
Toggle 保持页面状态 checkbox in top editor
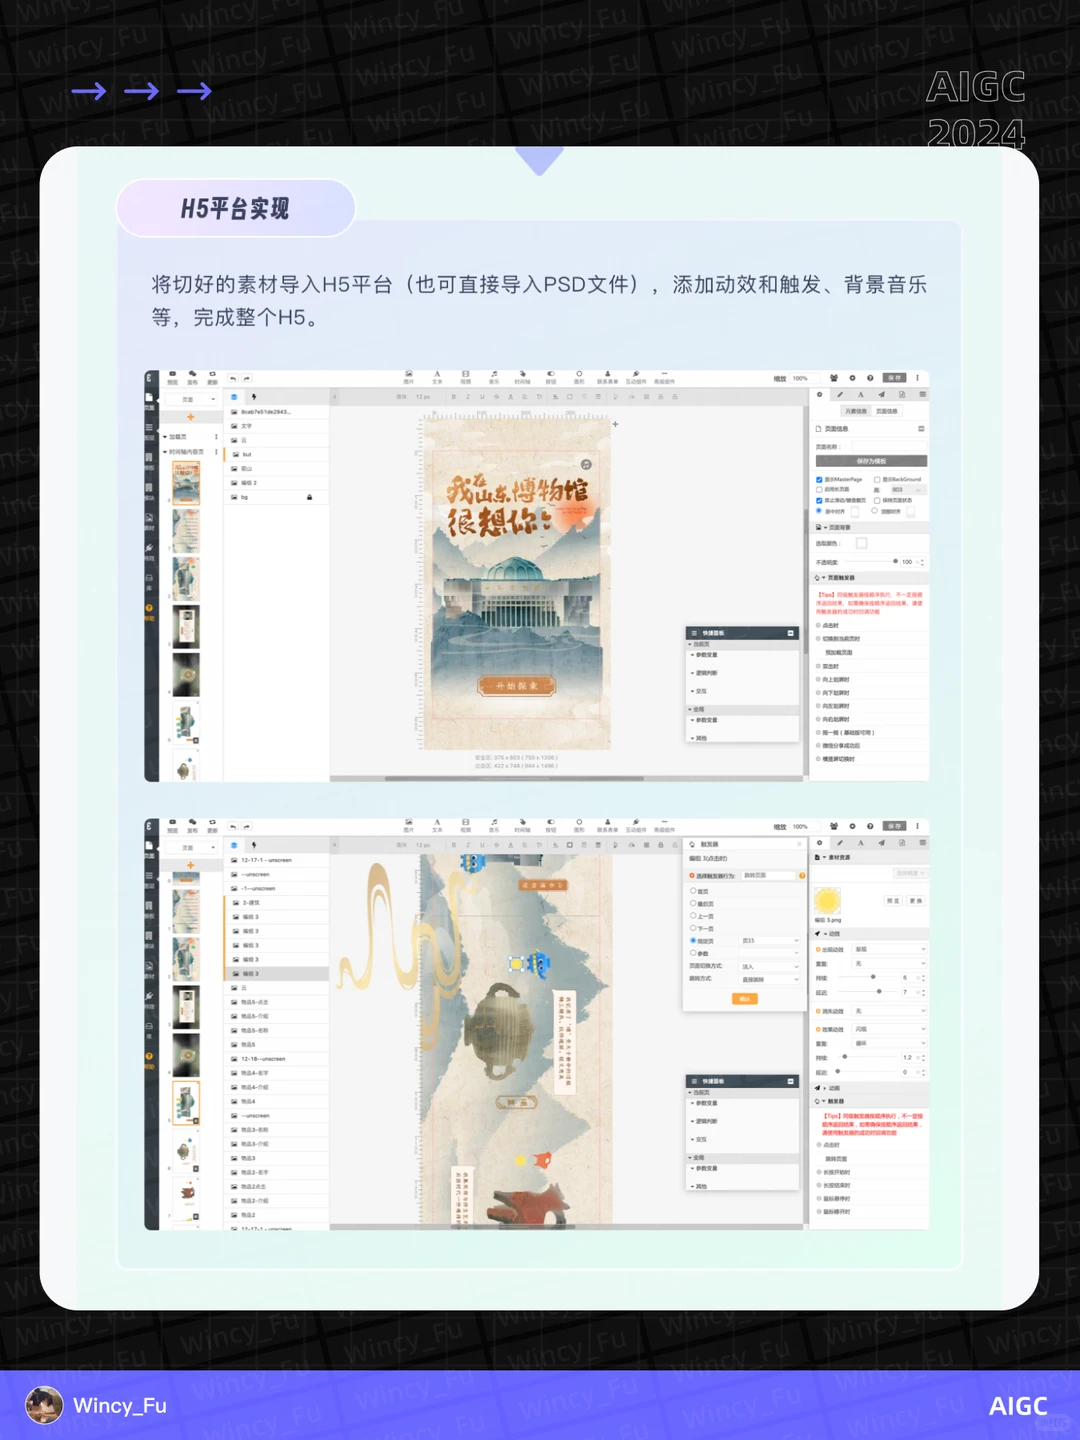877,501
